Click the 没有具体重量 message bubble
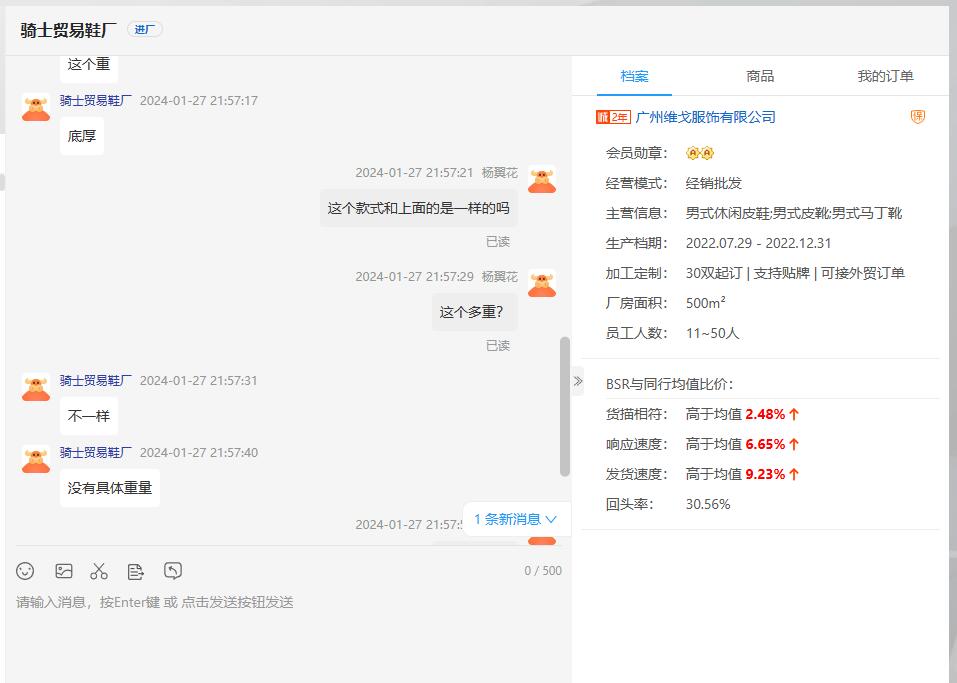The height and width of the screenshot is (683, 957). tap(110, 488)
